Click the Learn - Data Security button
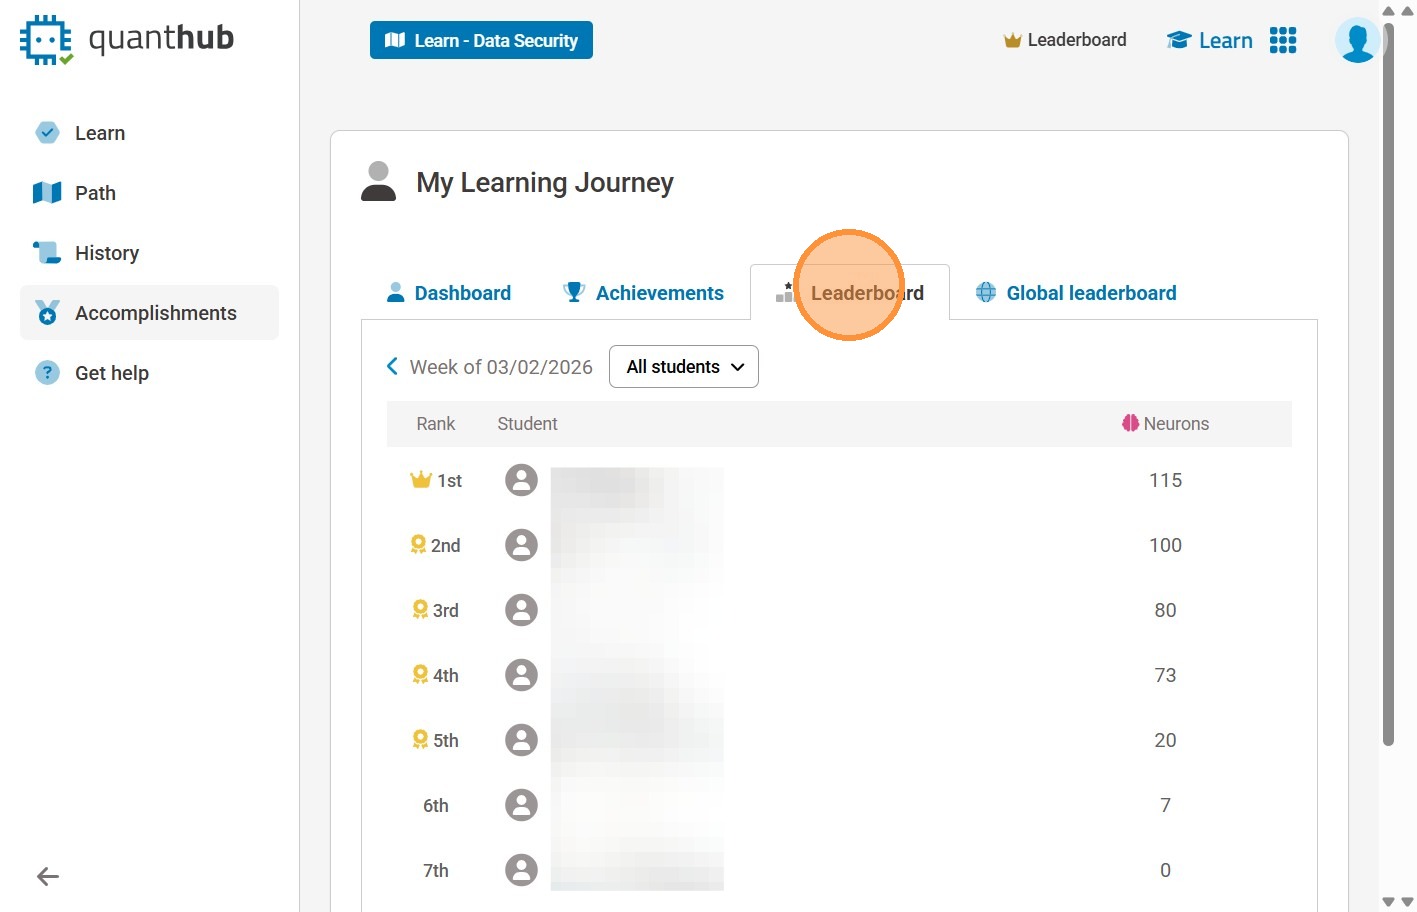The height and width of the screenshot is (912, 1417). 481,40
